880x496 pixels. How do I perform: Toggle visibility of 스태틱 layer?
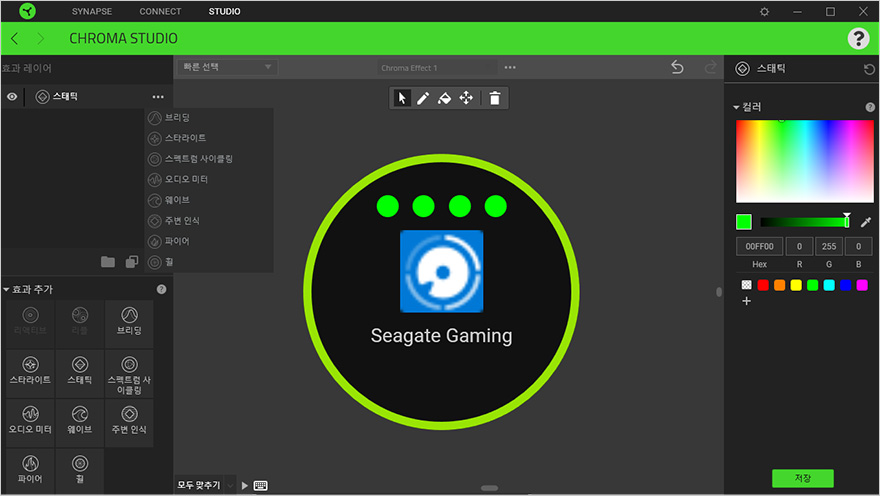[x=12, y=97]
